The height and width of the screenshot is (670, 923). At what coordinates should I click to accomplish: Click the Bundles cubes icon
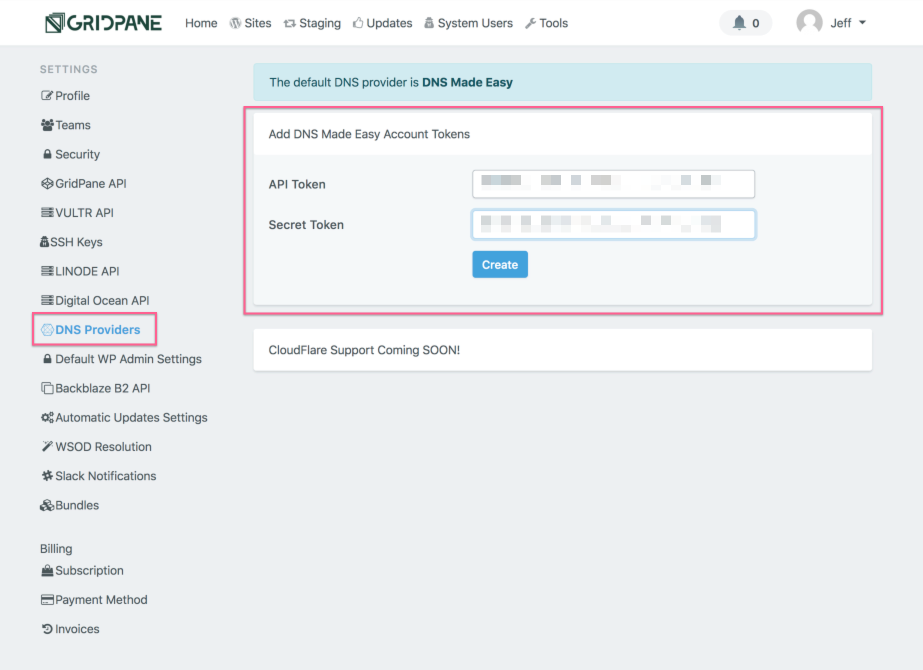47,505
